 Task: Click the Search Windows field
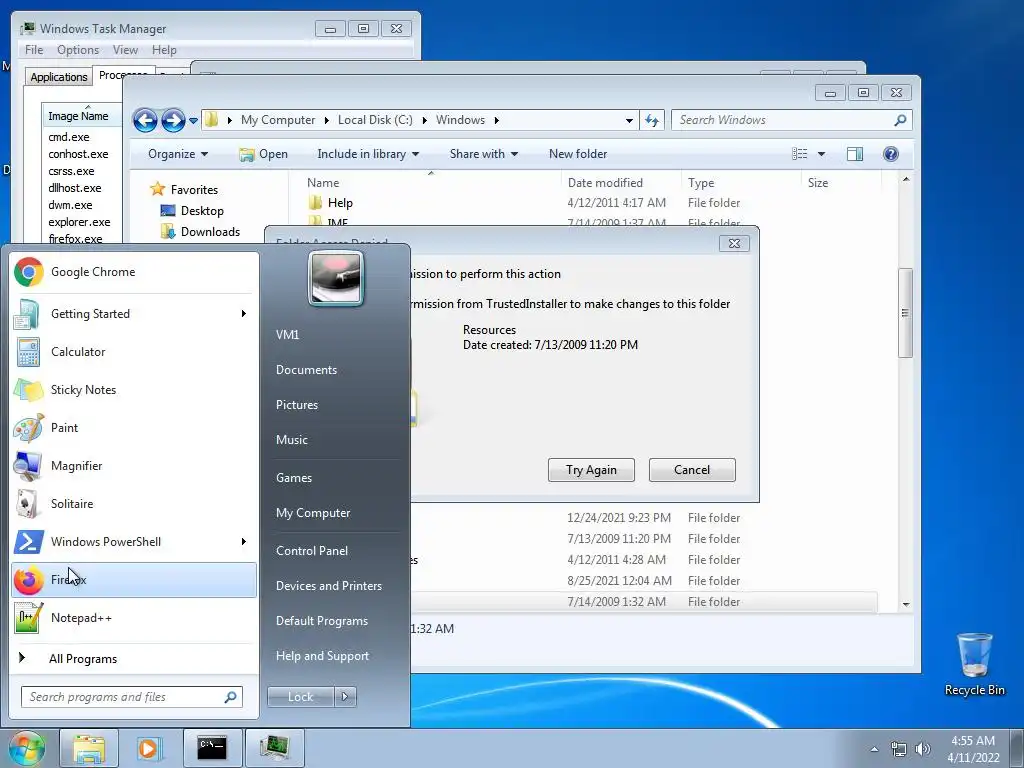pyautogui.click(x=792, y=120)
